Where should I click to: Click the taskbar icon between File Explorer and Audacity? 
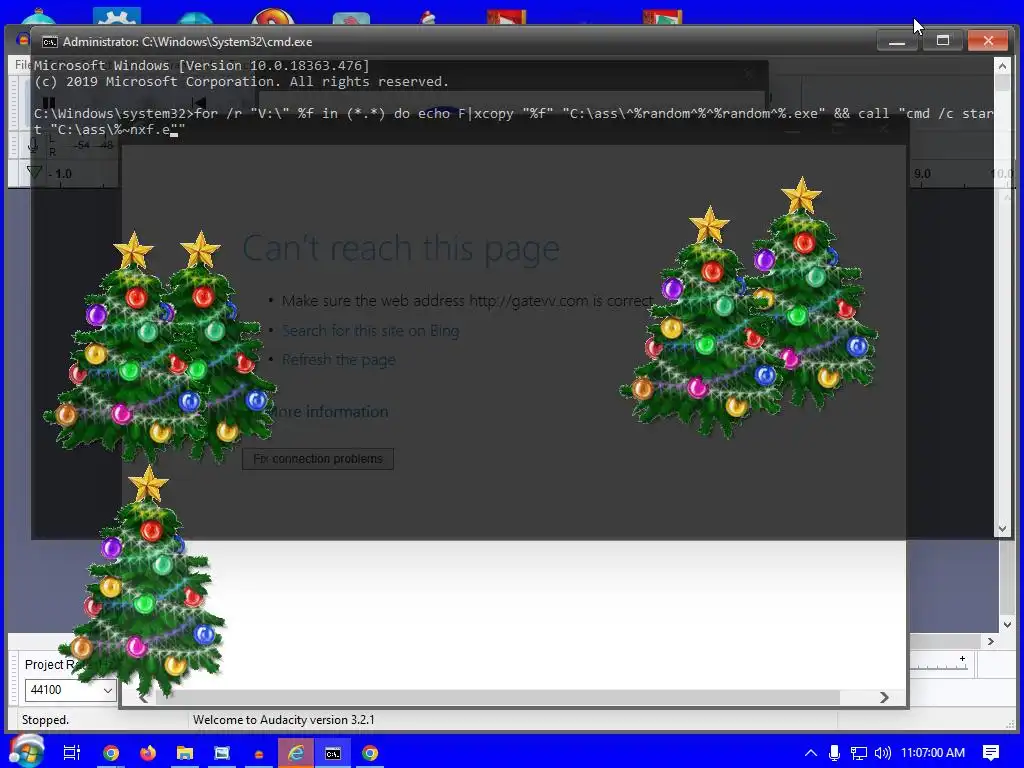[222, 753]
